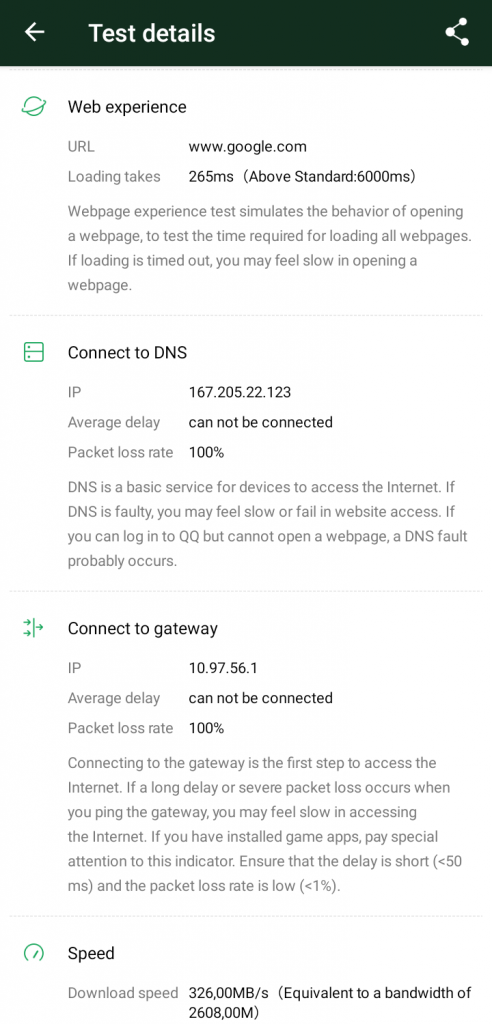The image size is (492, 1024).
Task: Tap the Connect to gateway arrows icon
Action: (x=33, y=628)
